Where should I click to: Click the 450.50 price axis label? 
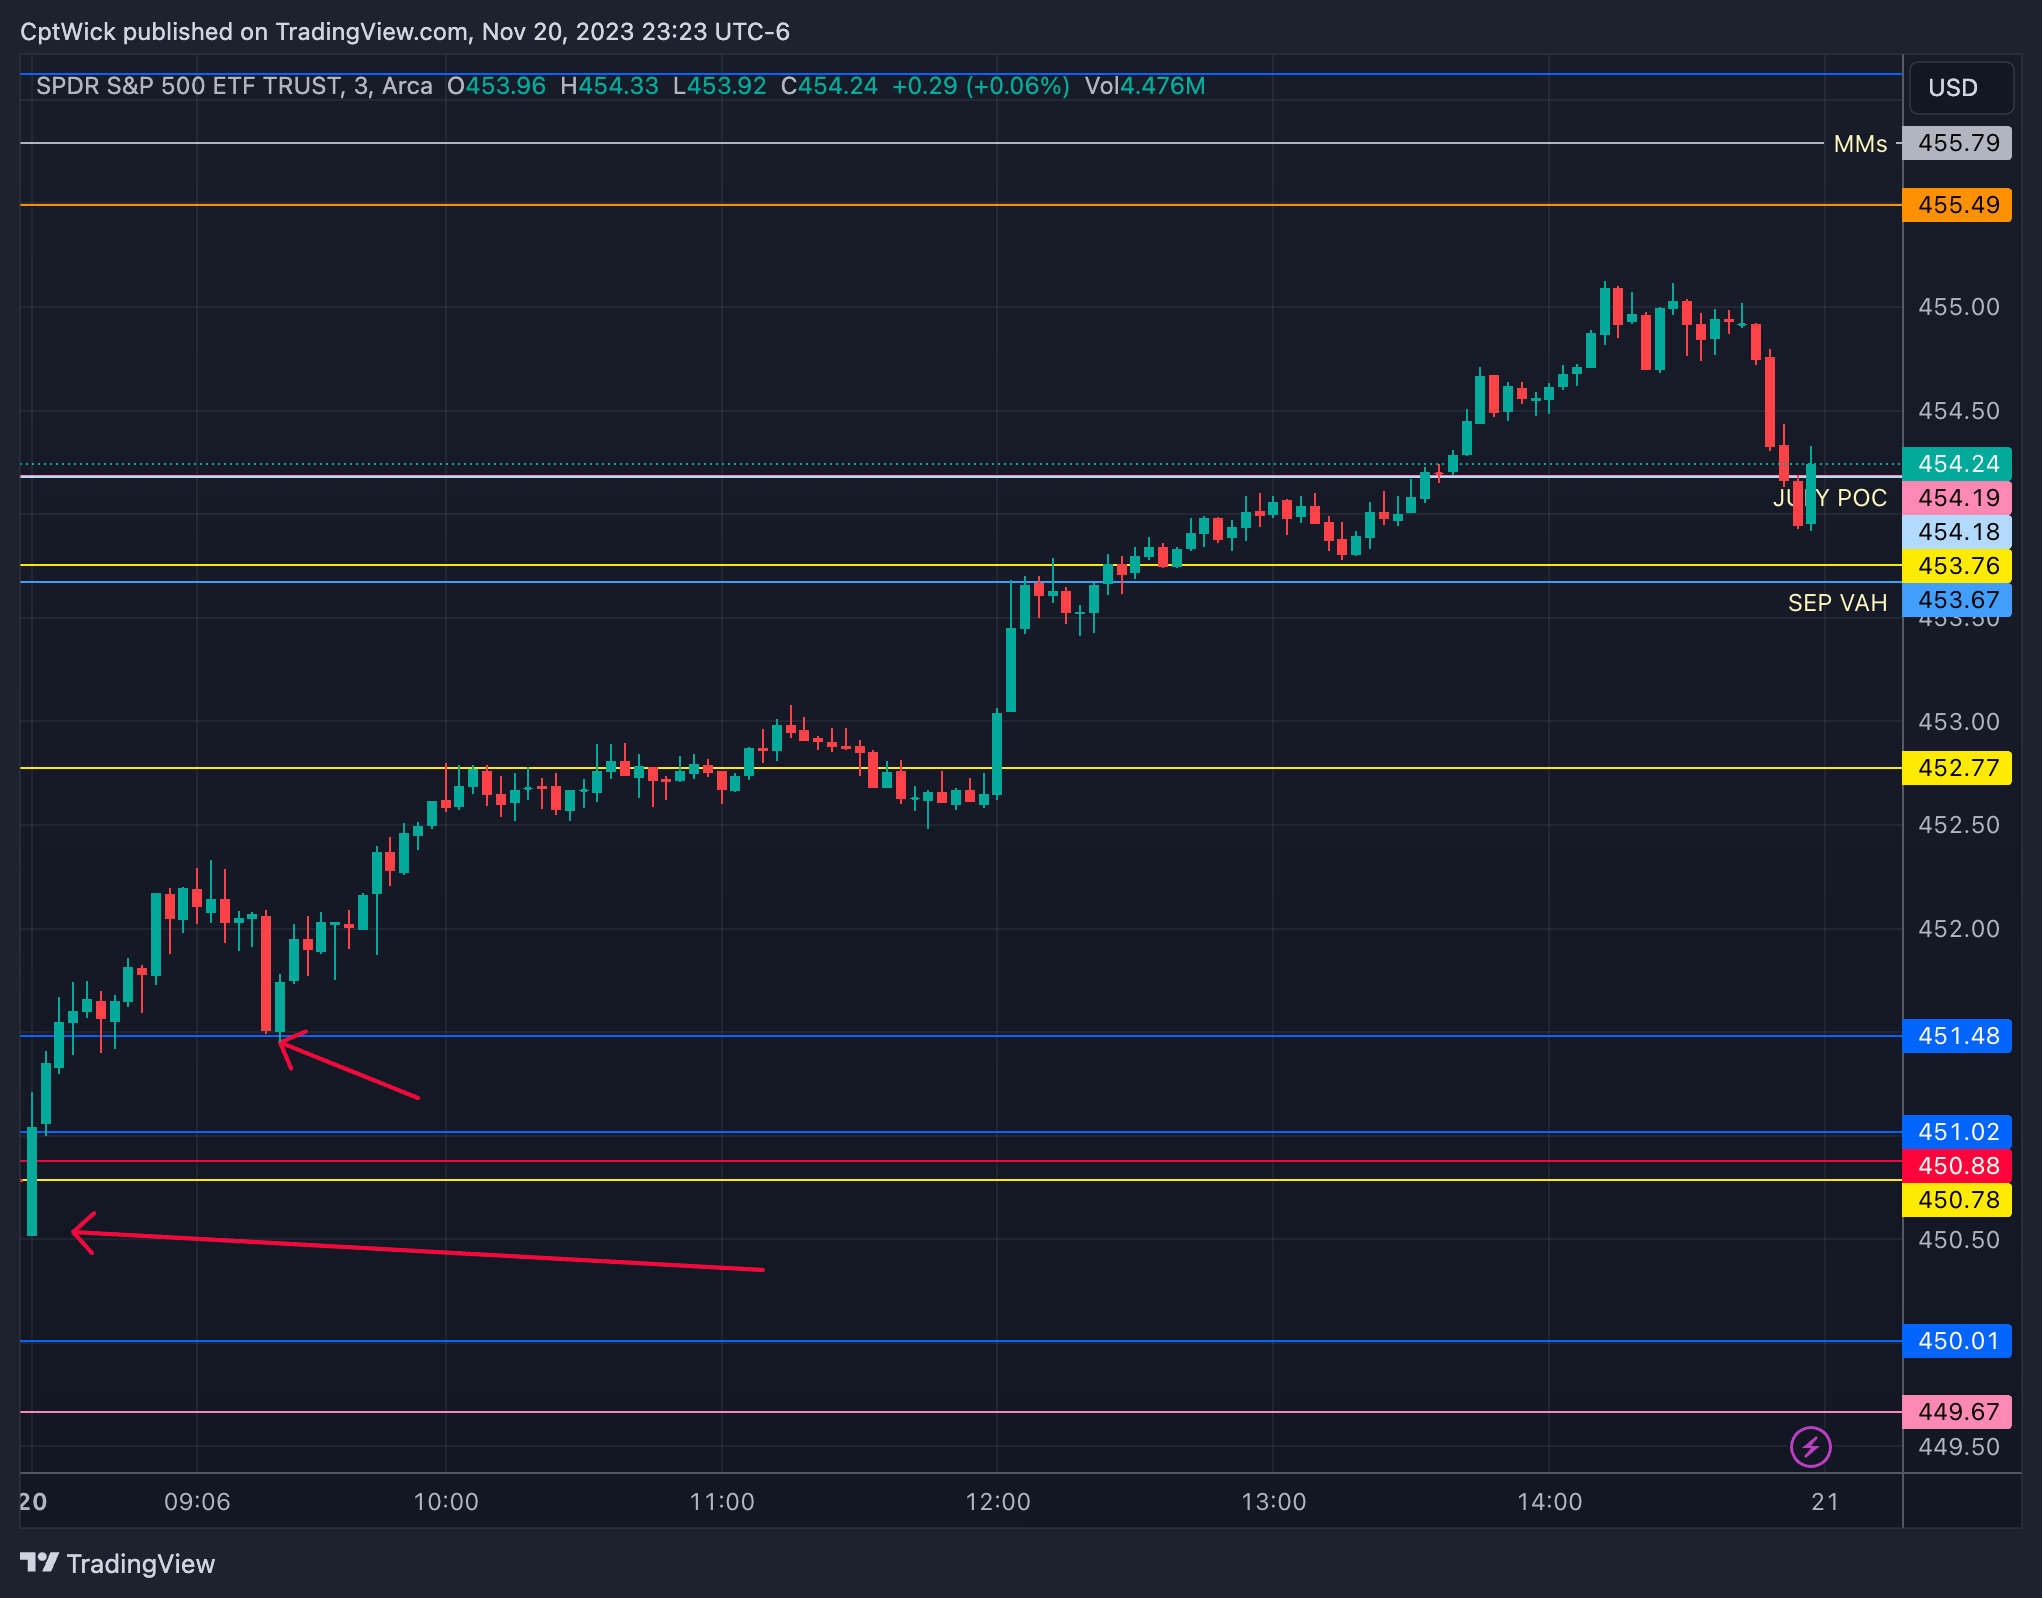click(x=1958, y=1240)
